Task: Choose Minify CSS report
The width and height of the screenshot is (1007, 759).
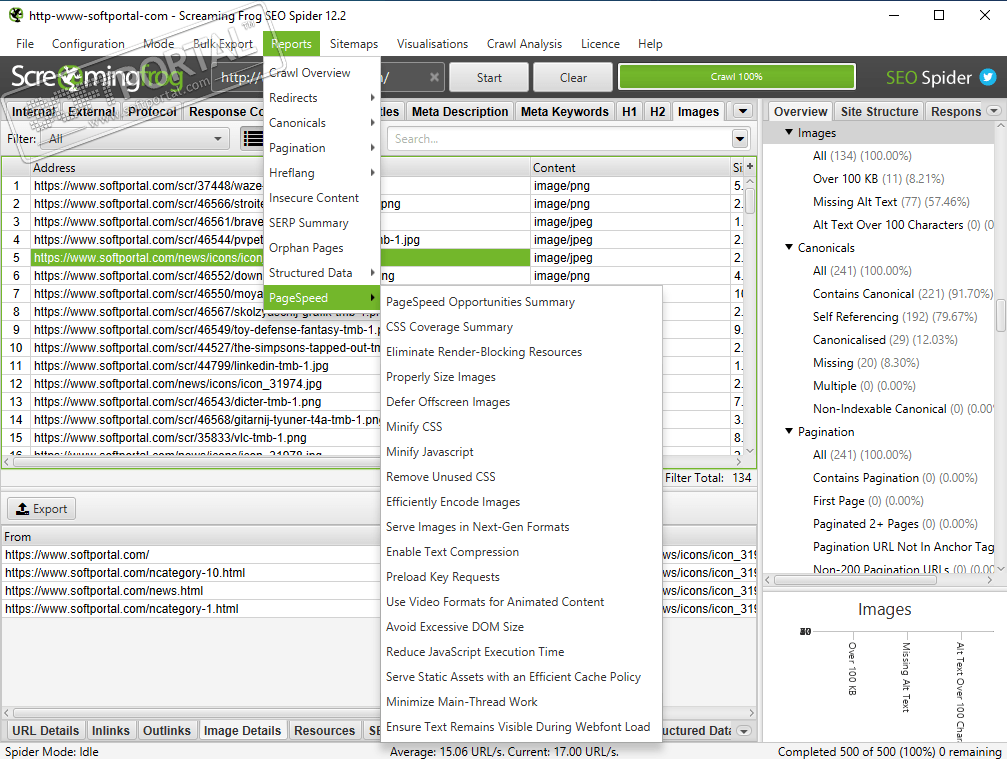Action: pos(521,427)
